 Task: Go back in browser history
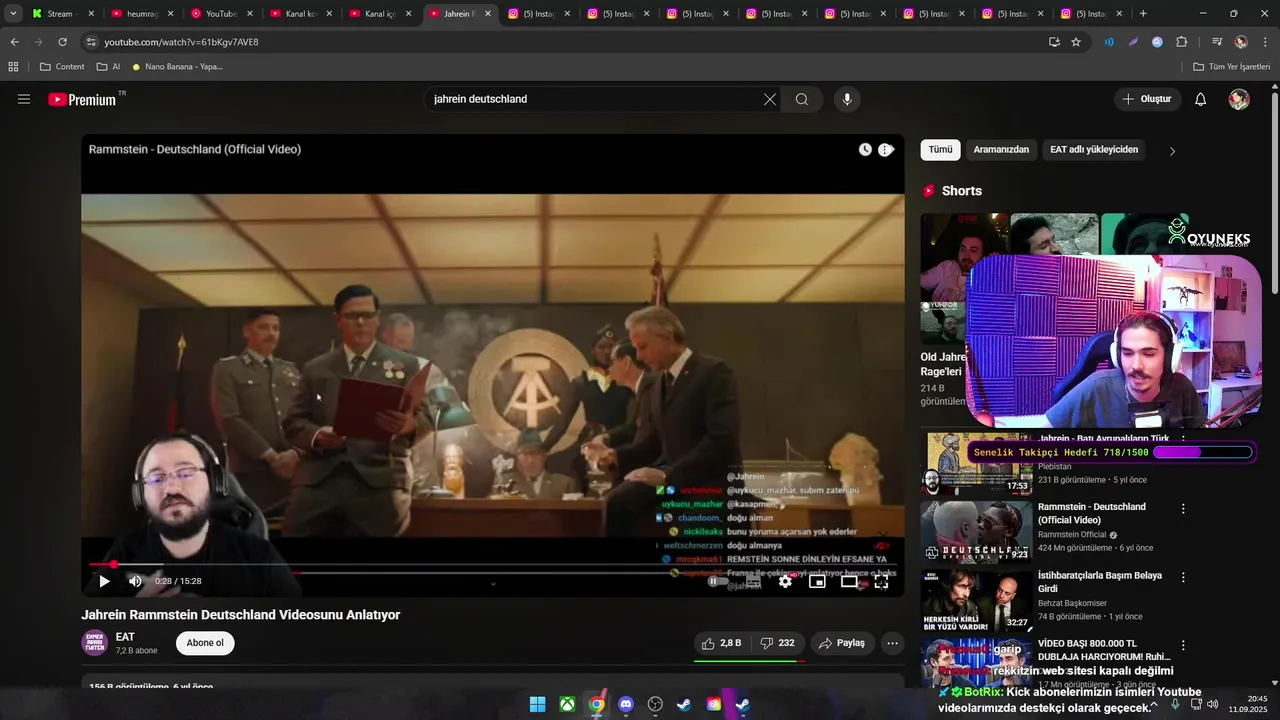(x=14, y=42)
